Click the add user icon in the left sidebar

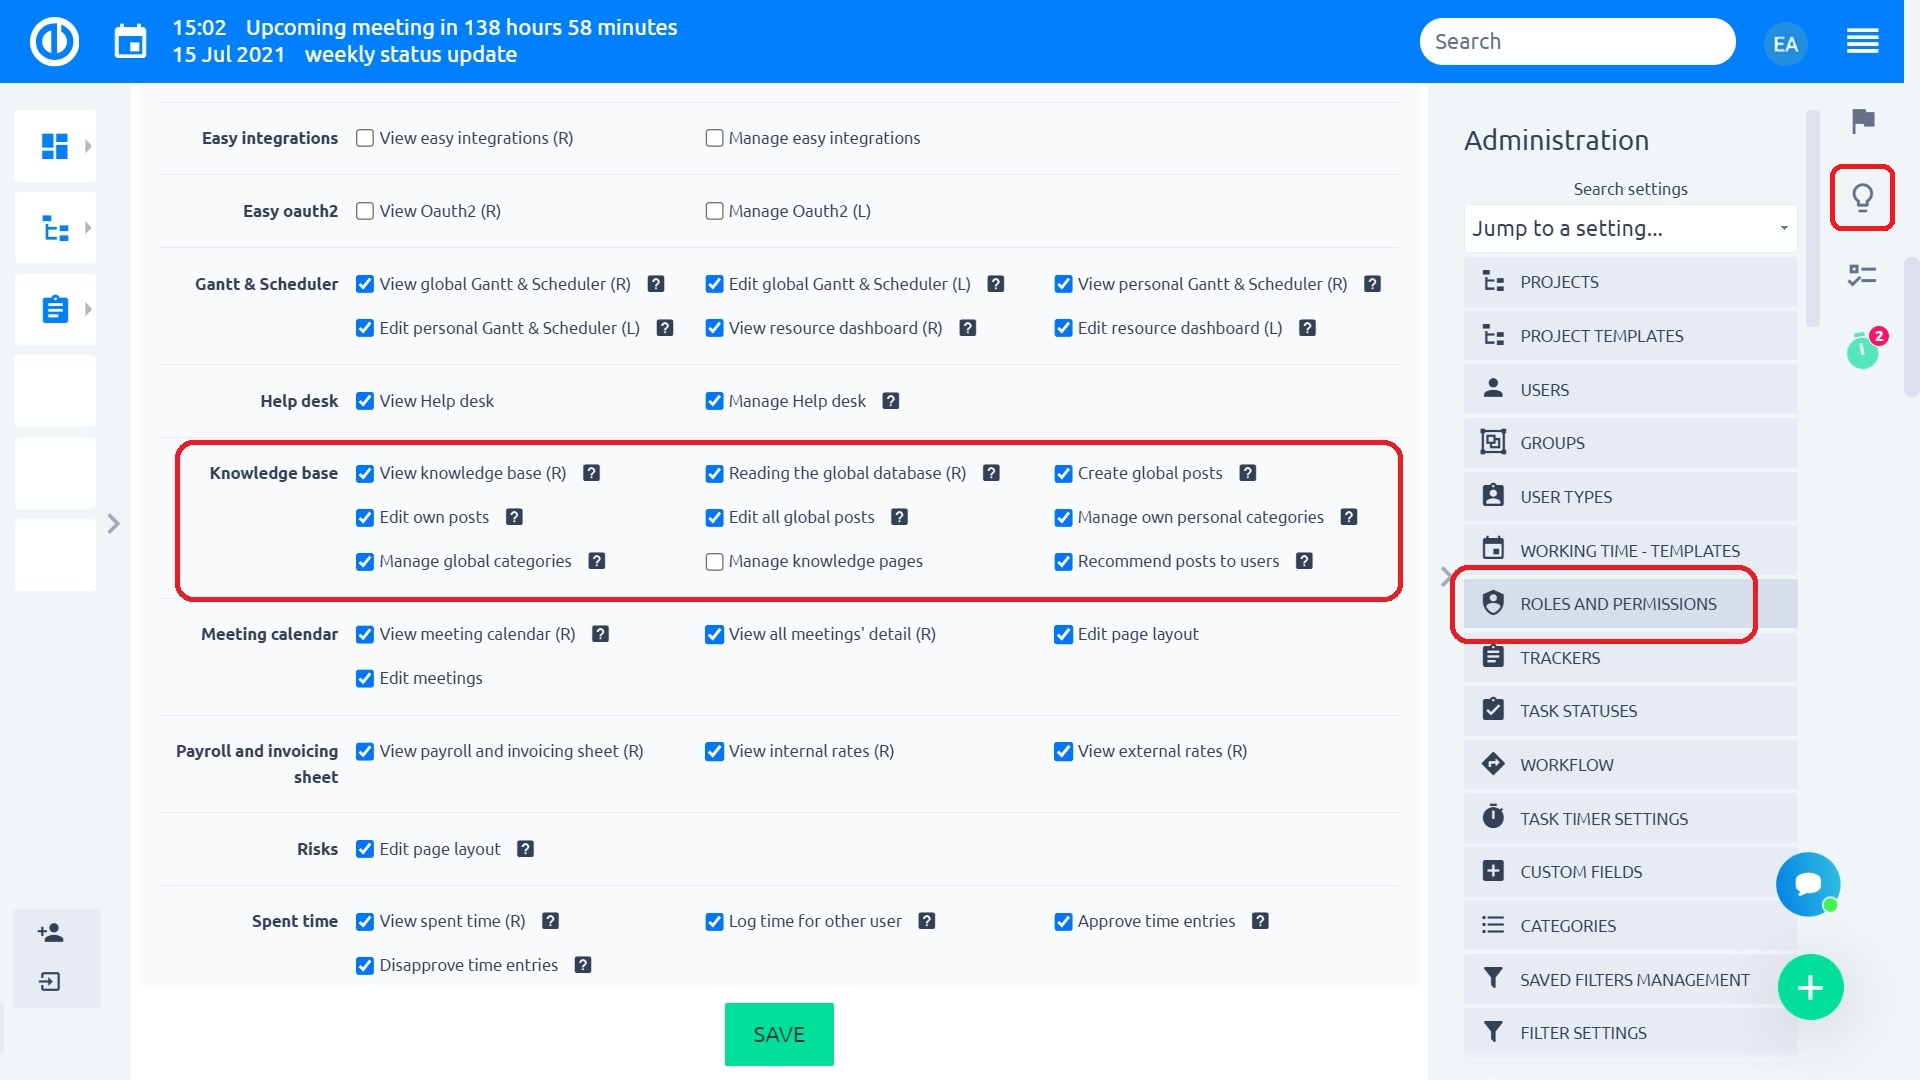[x=51, y=933]
